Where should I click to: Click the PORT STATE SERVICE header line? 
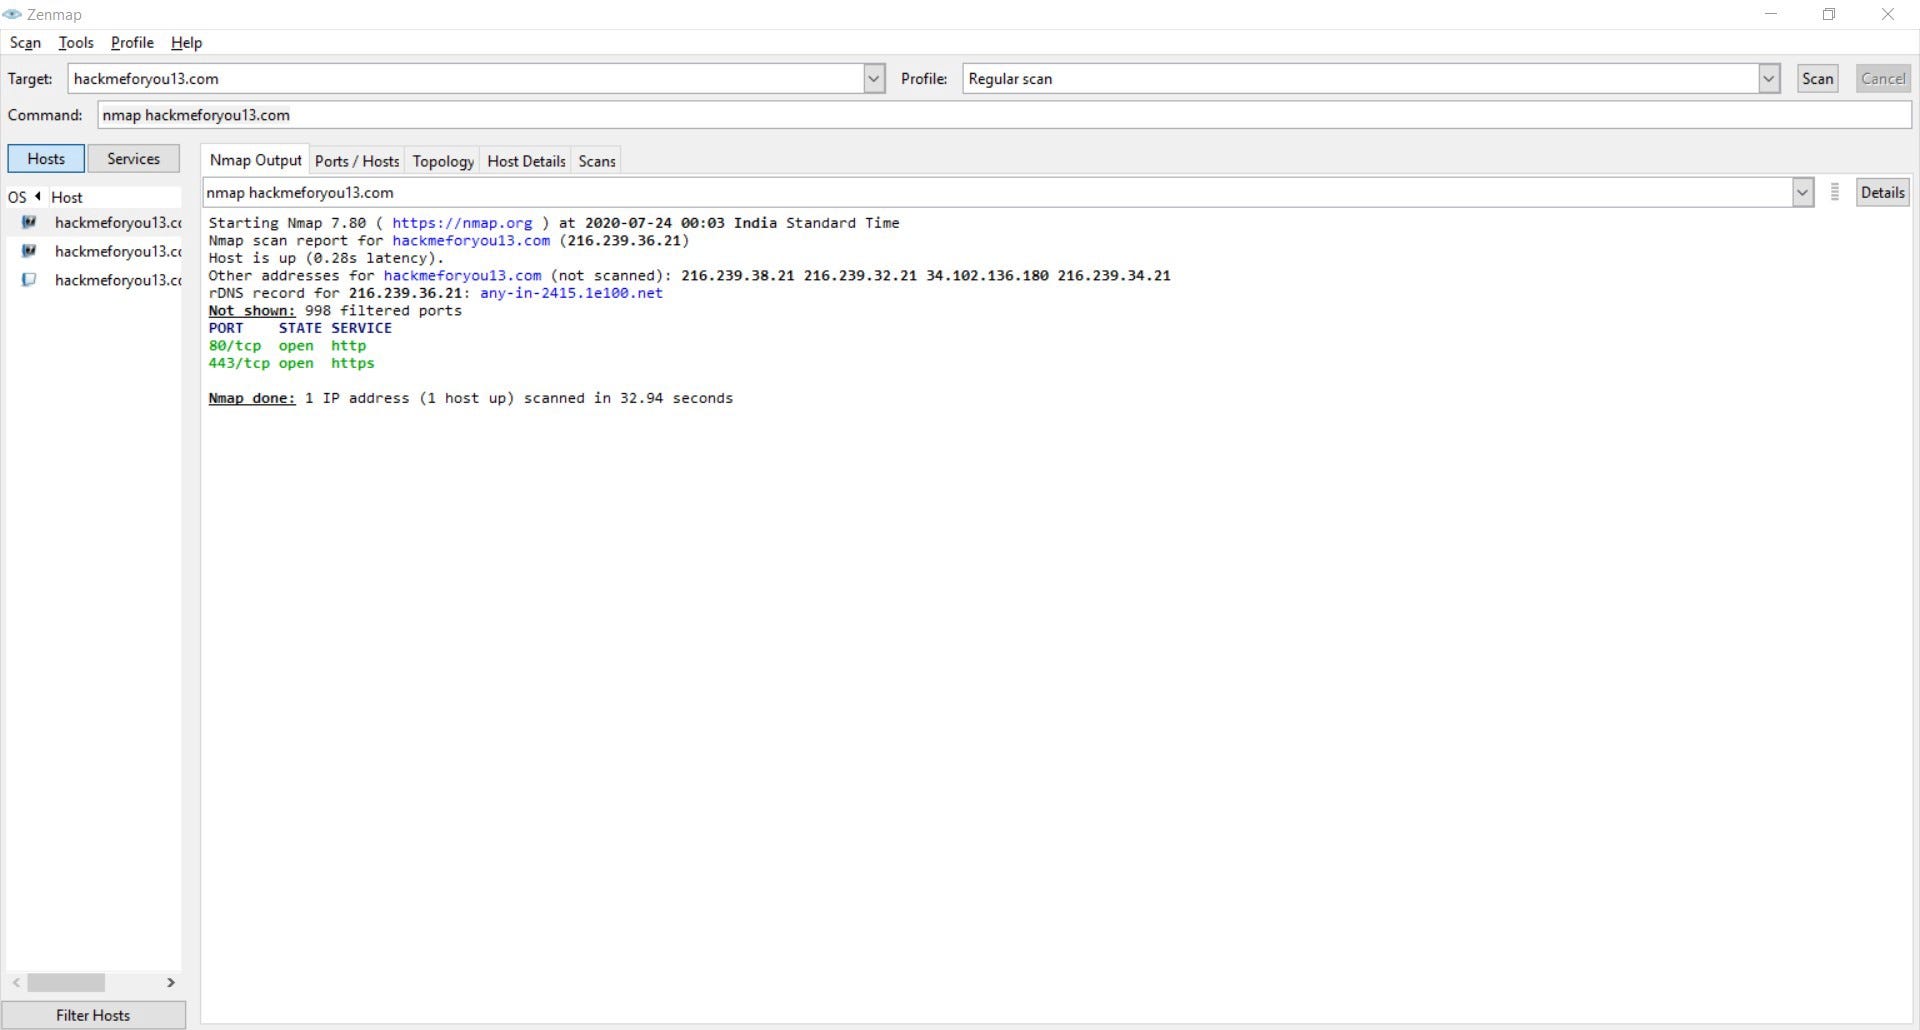click(x=300, y=328)
